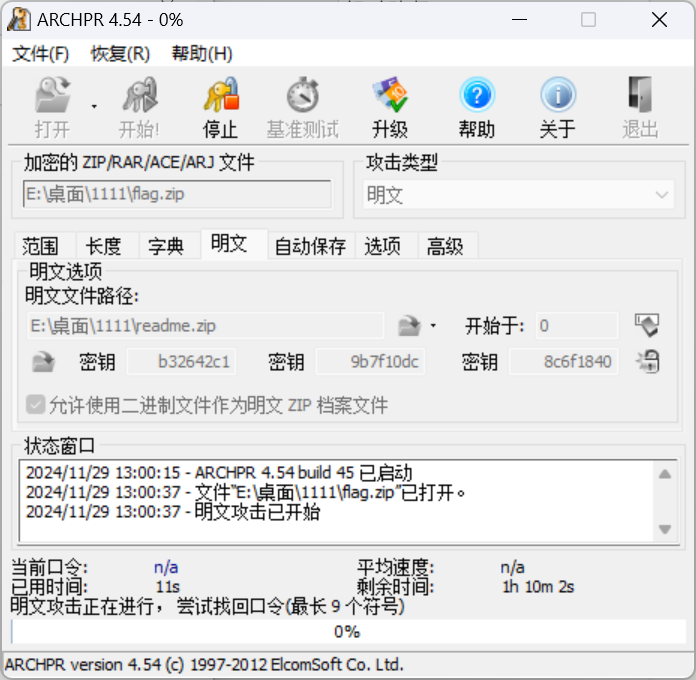Click the 平均速度 value n/a

[513, 567]
